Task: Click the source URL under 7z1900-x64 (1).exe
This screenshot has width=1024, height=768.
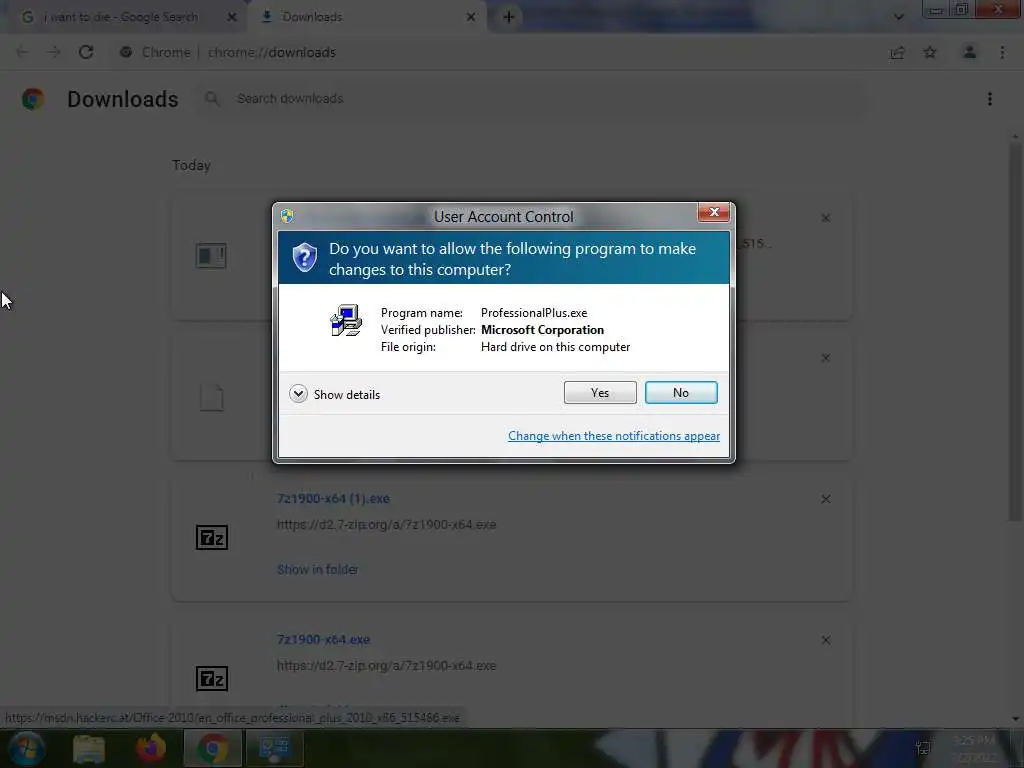Action: [386, 524]
